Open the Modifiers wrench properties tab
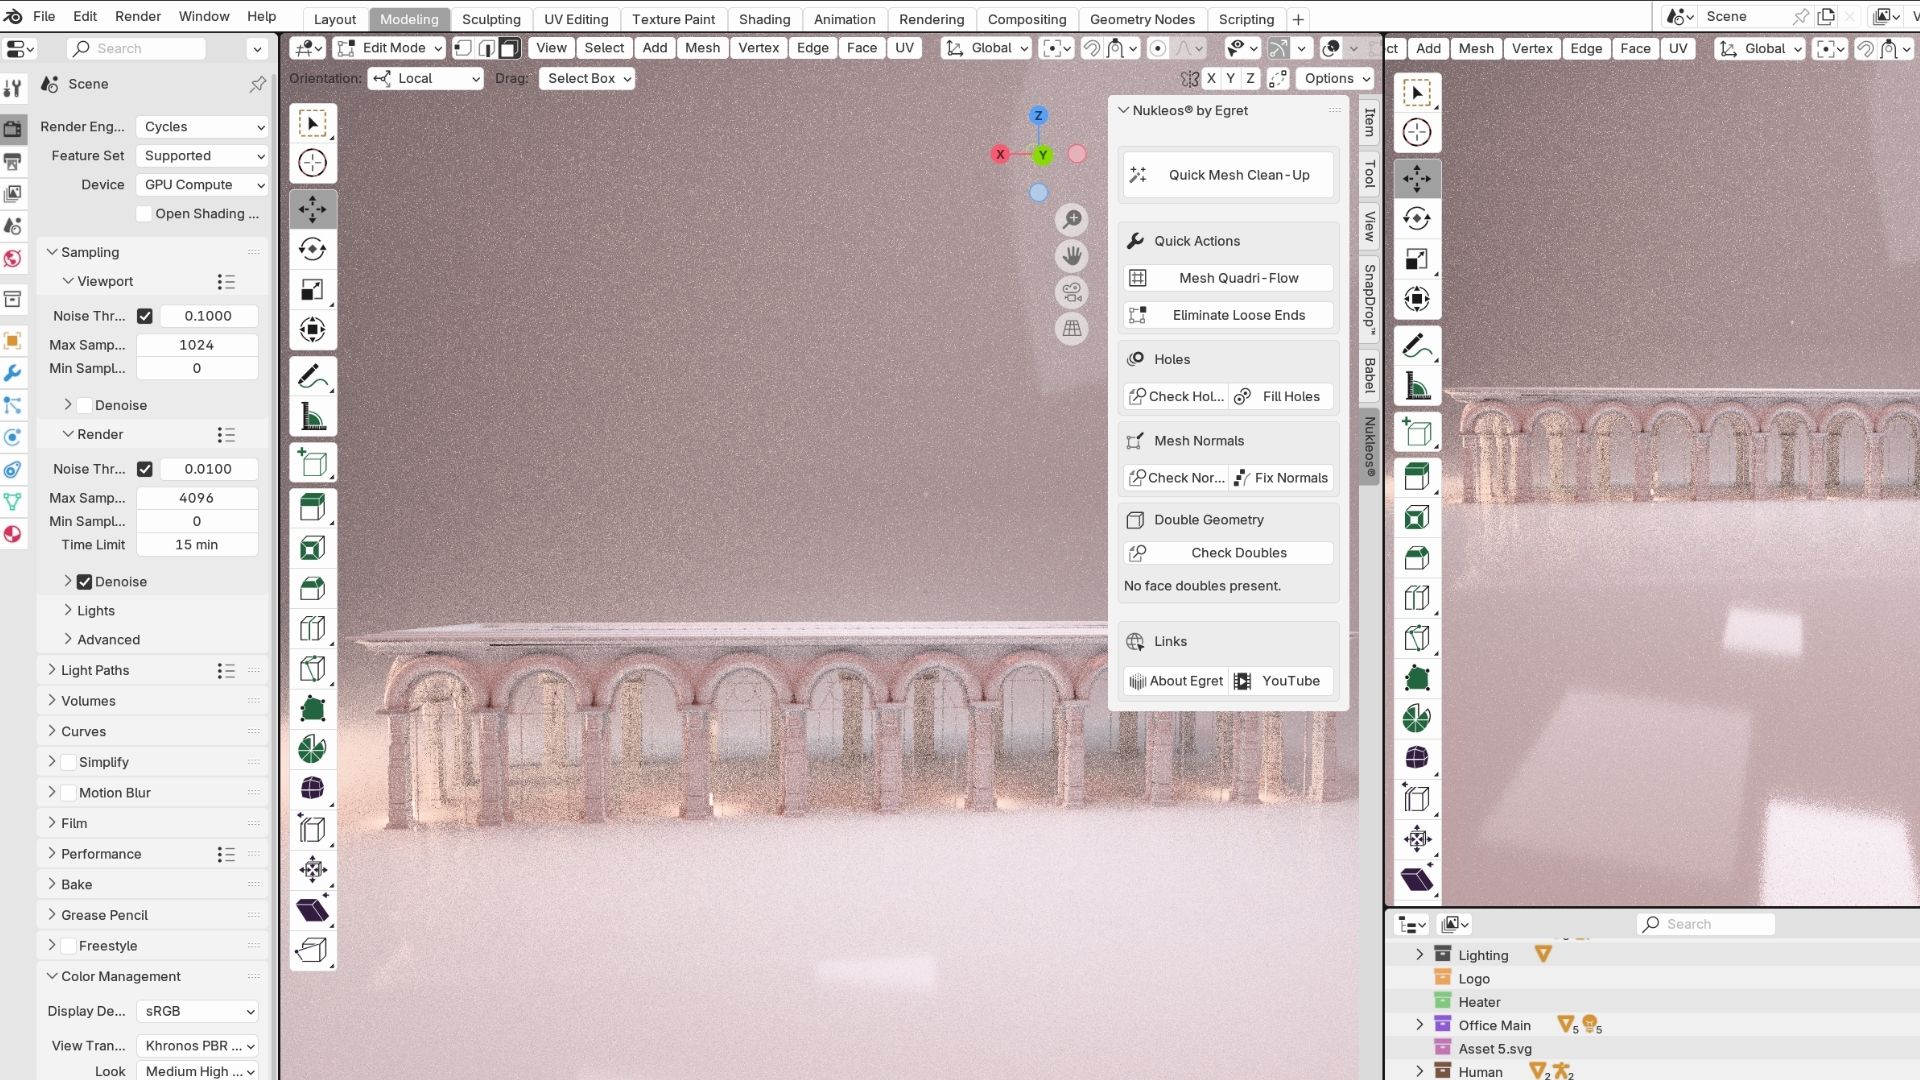 (x=13, y=373)
